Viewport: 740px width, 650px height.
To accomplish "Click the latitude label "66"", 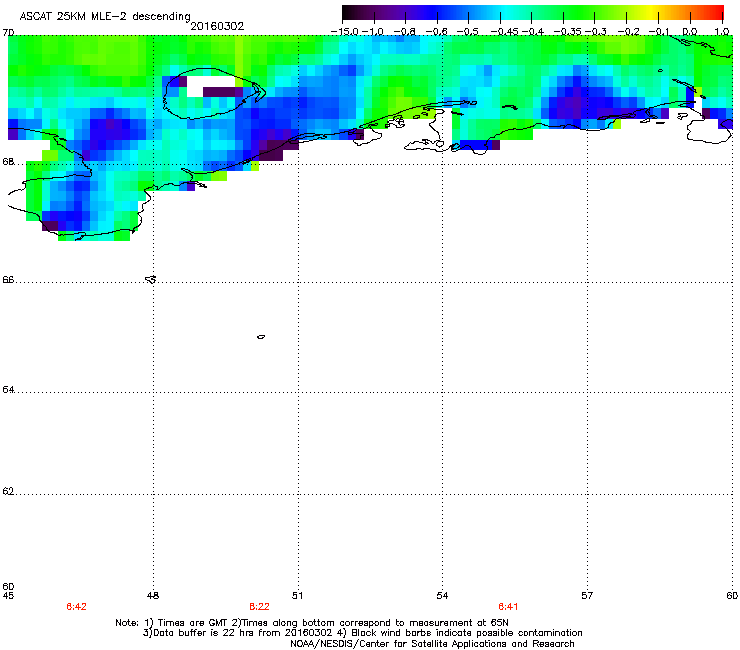I will [8, 280].
